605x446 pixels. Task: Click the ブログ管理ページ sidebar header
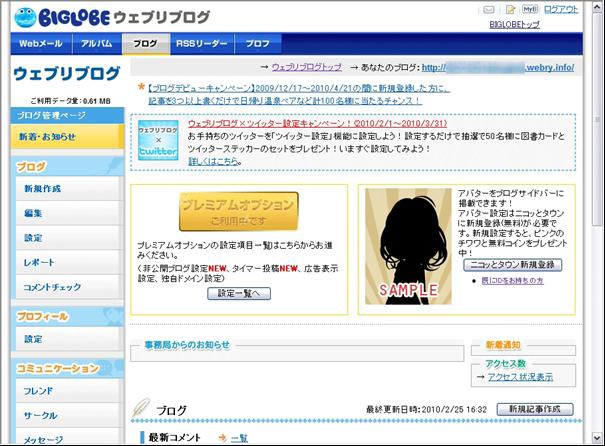(67, 115)
